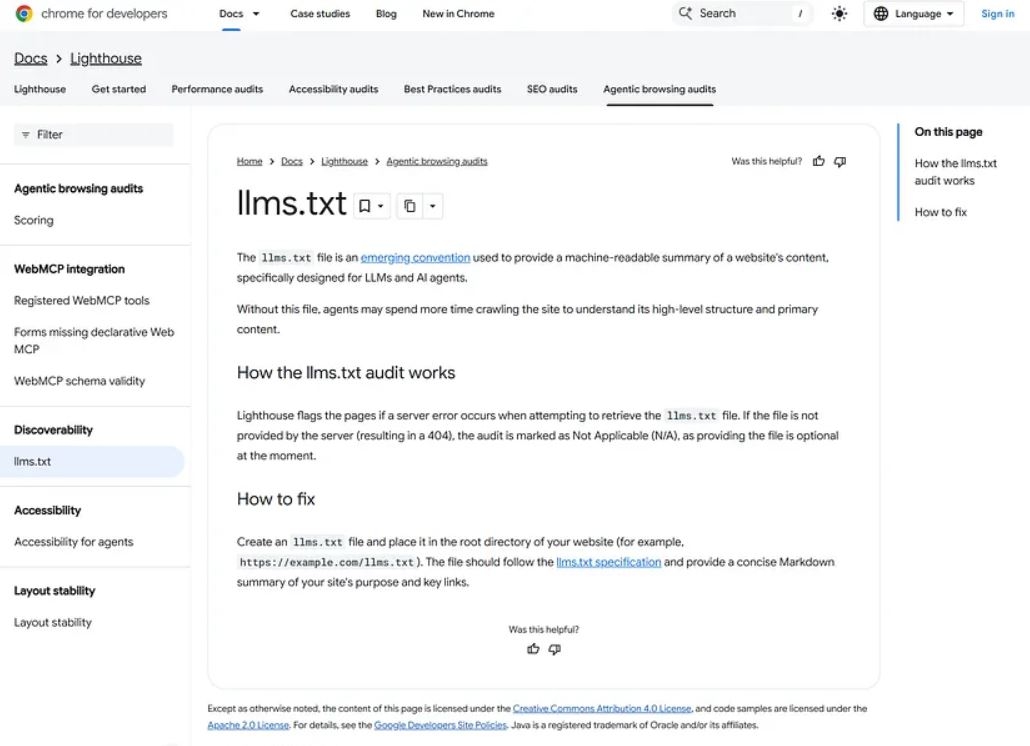The image size is (1030, 746).
Task: Jump to How to fix section
Action: (941, 212)
